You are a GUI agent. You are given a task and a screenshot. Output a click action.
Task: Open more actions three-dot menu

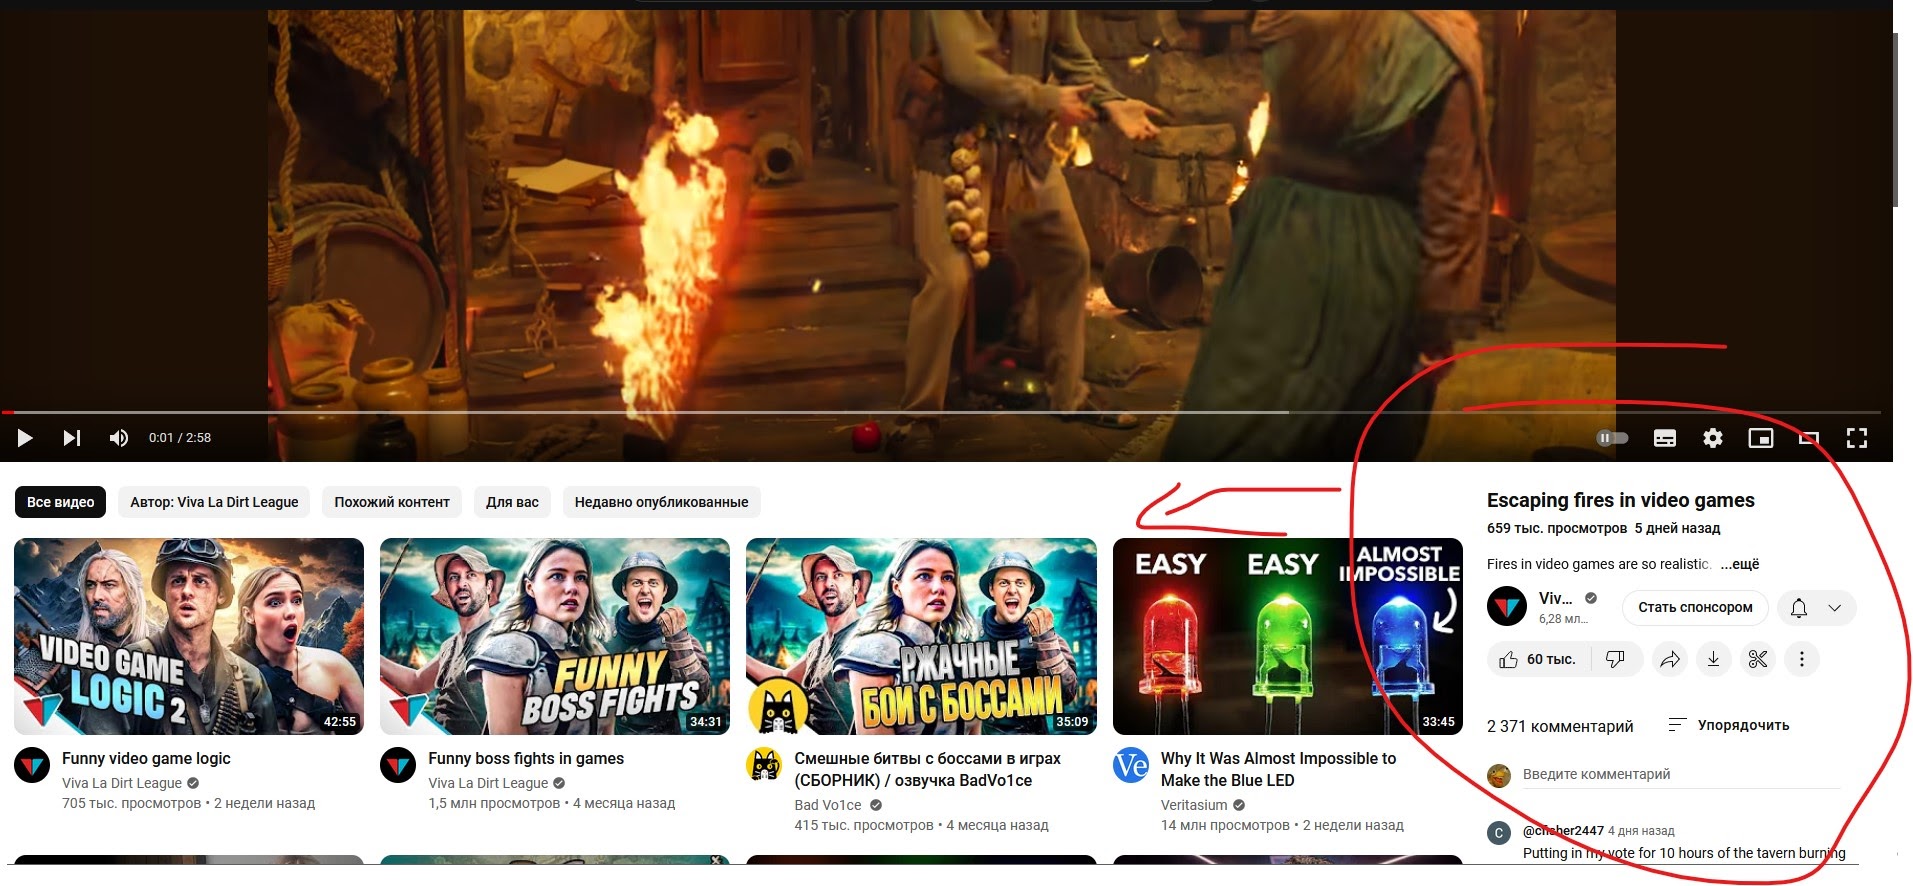(1802, 659)
